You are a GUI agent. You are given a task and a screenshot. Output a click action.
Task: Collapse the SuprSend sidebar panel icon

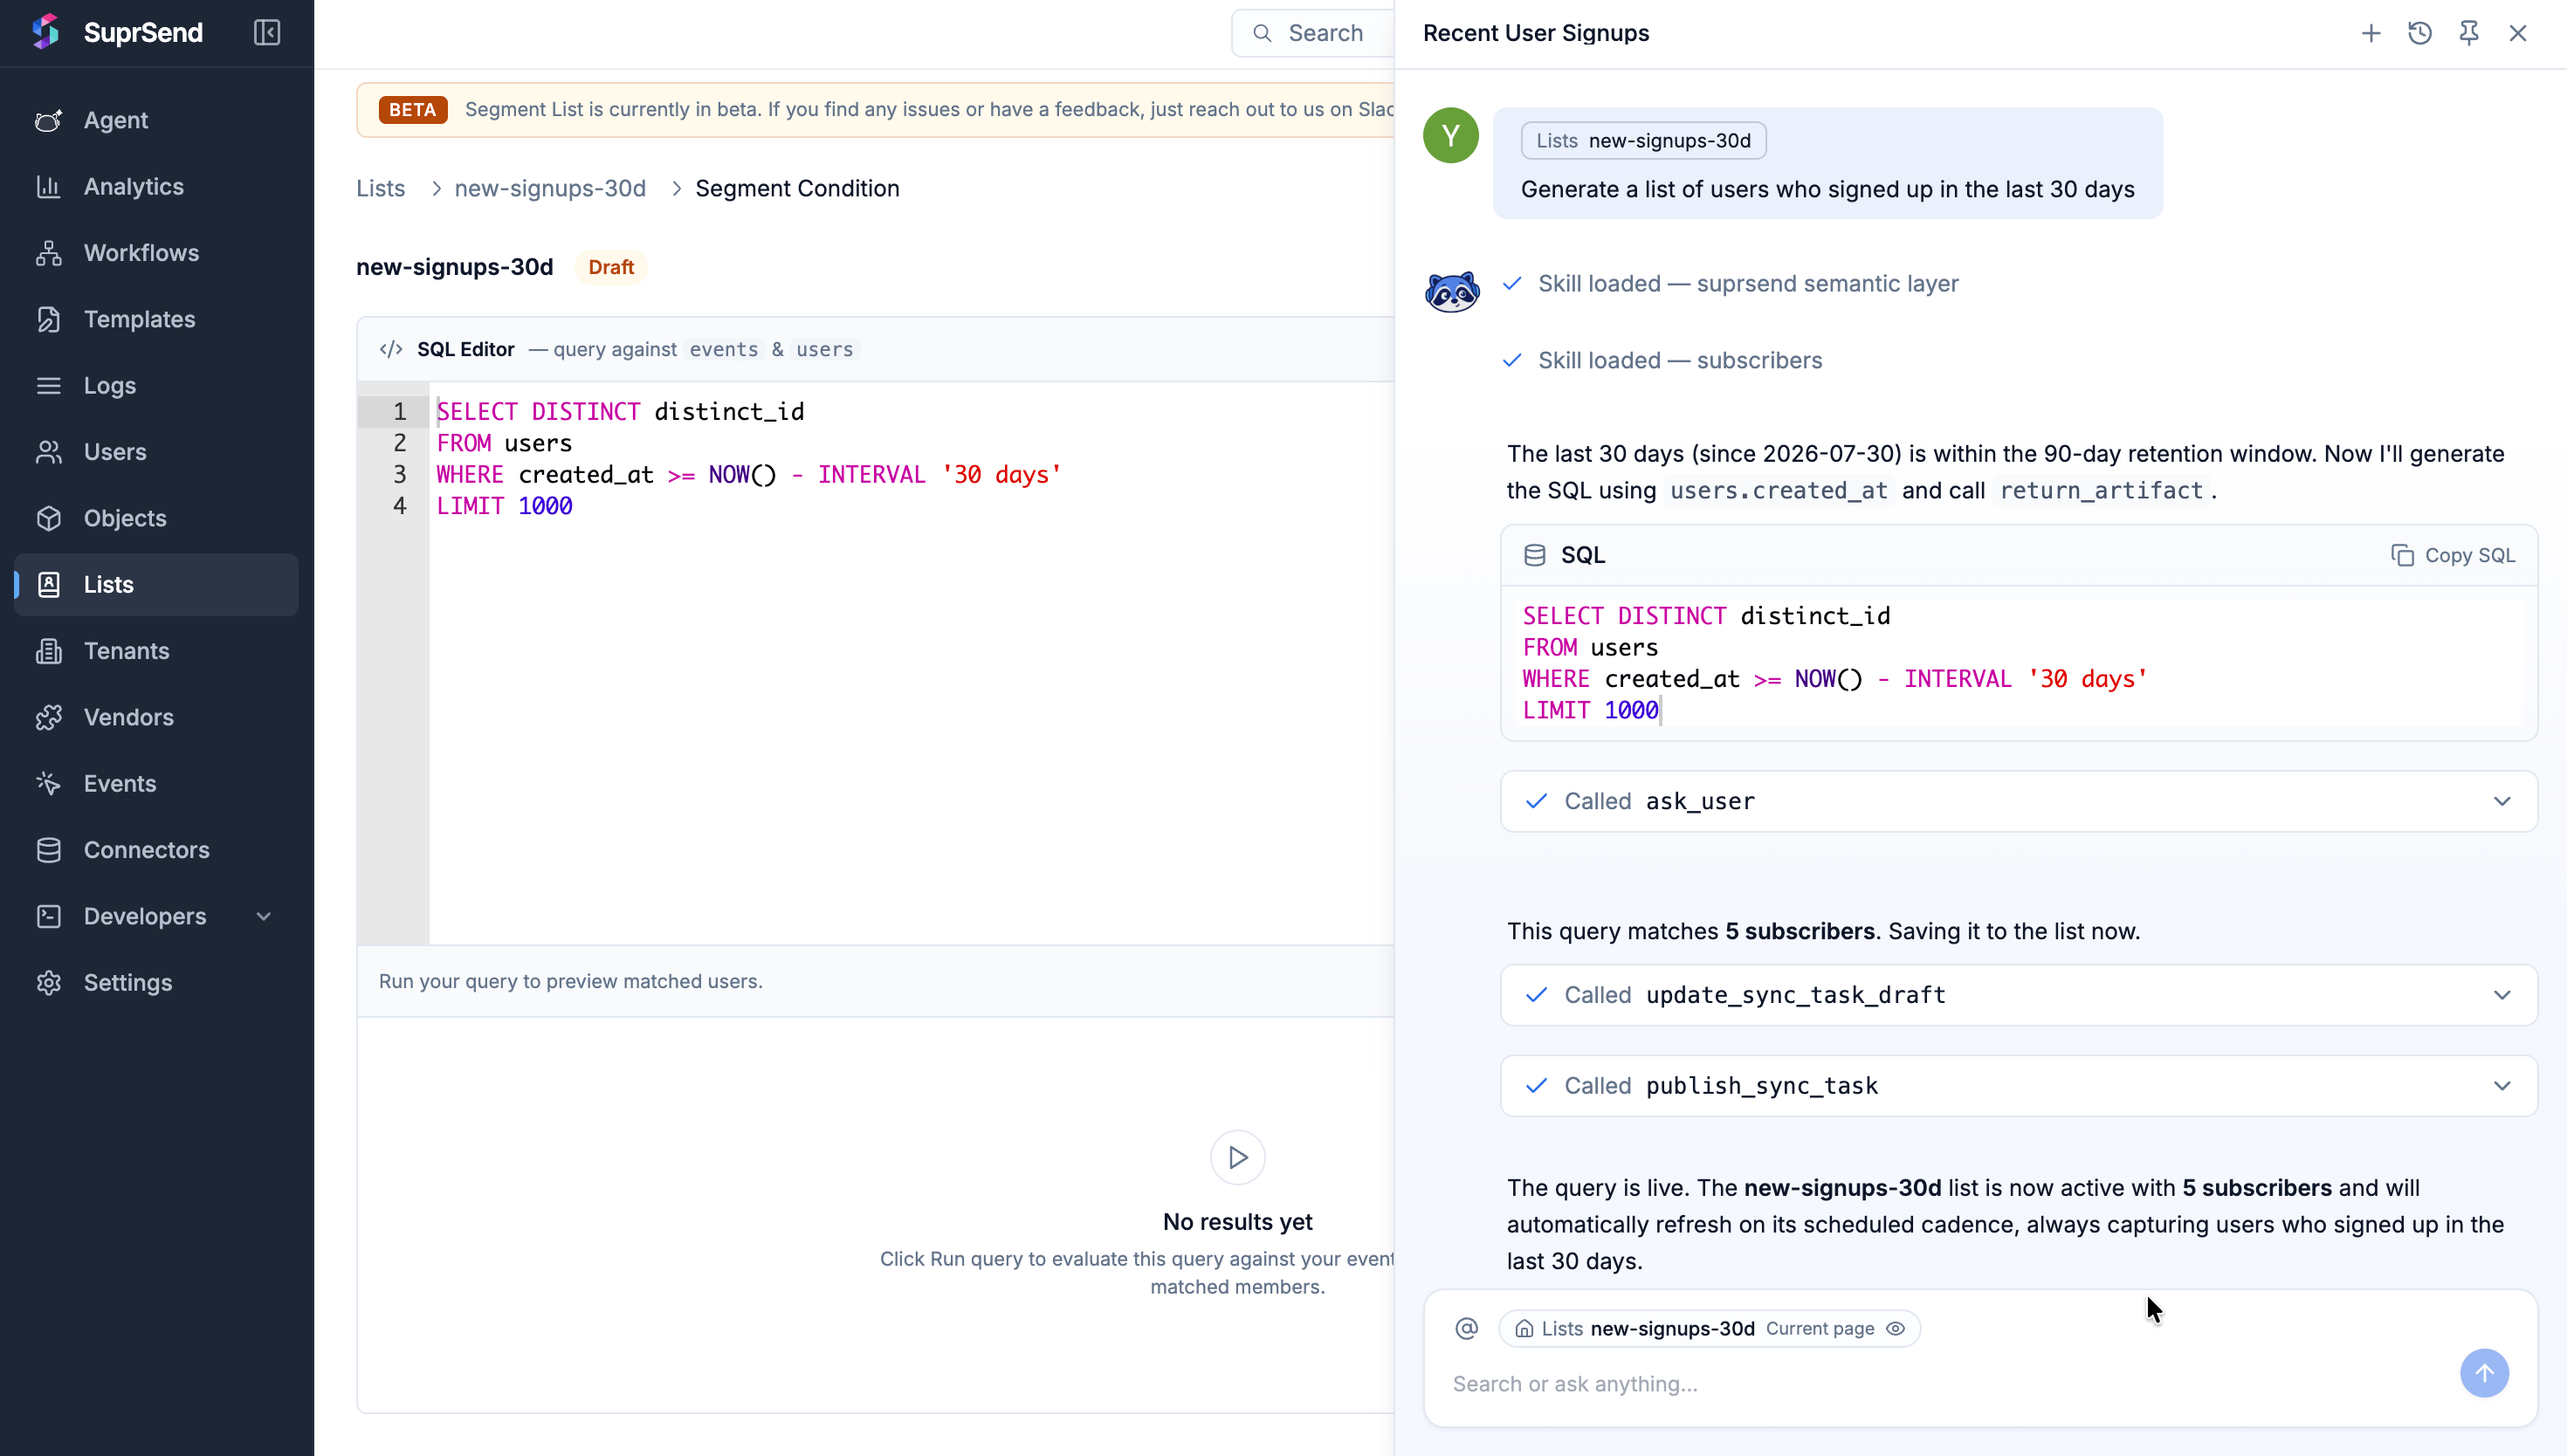pyautogui.click(x=266, y=32)
